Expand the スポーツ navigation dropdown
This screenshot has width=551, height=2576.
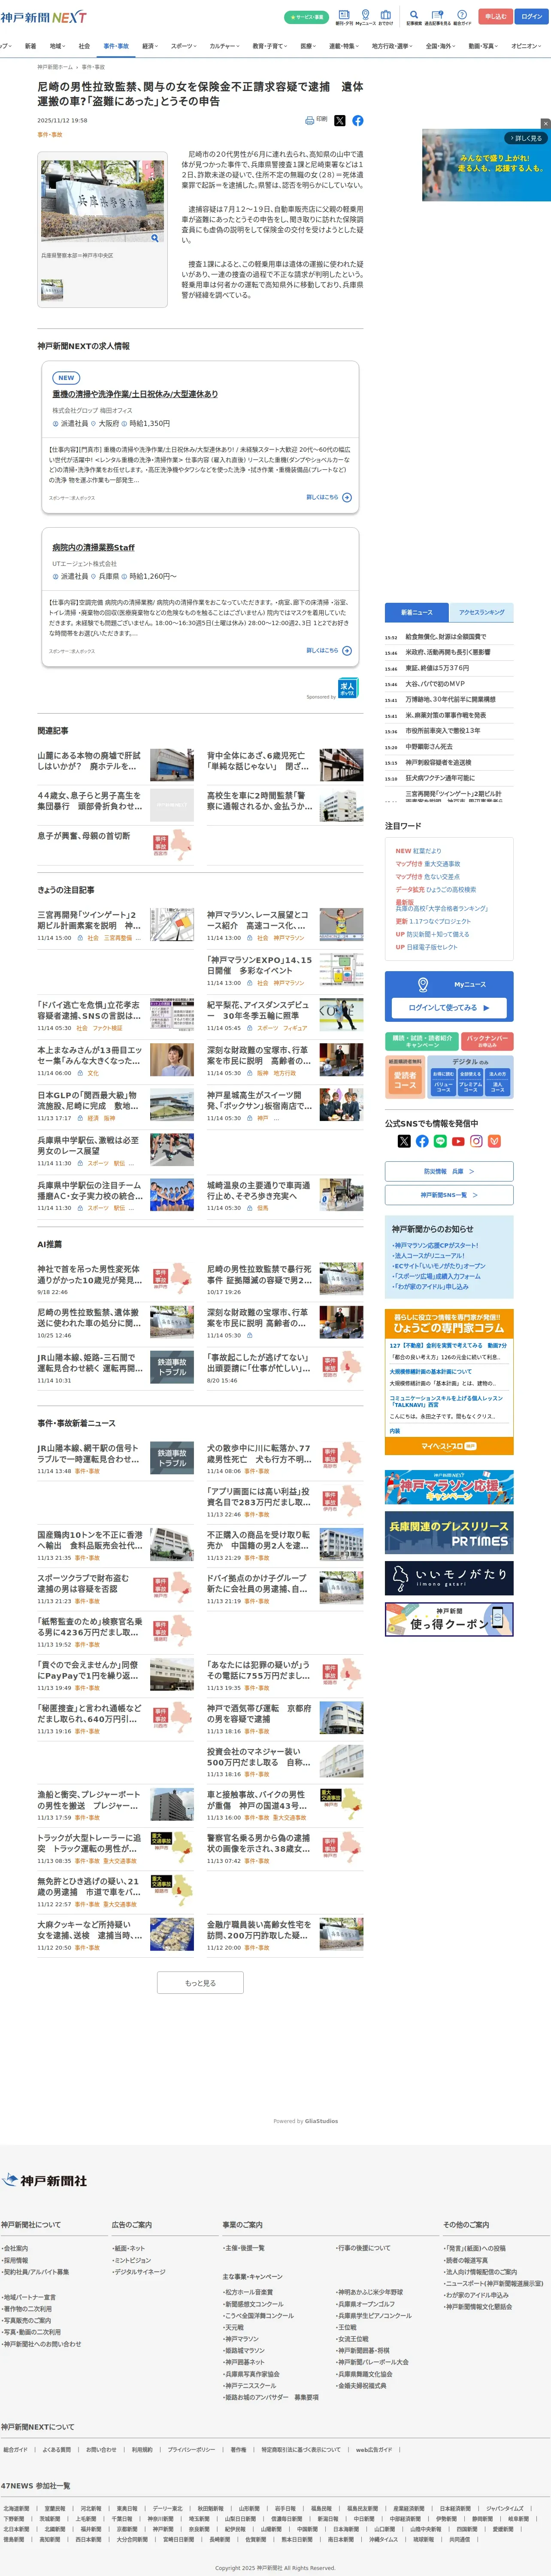click(x=184, y=46)
